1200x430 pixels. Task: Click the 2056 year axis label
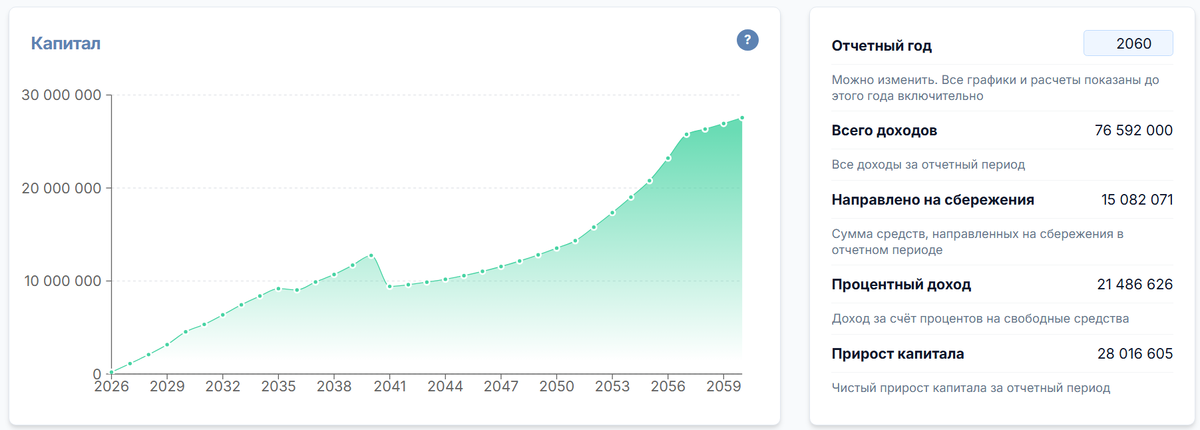(668, 387)
